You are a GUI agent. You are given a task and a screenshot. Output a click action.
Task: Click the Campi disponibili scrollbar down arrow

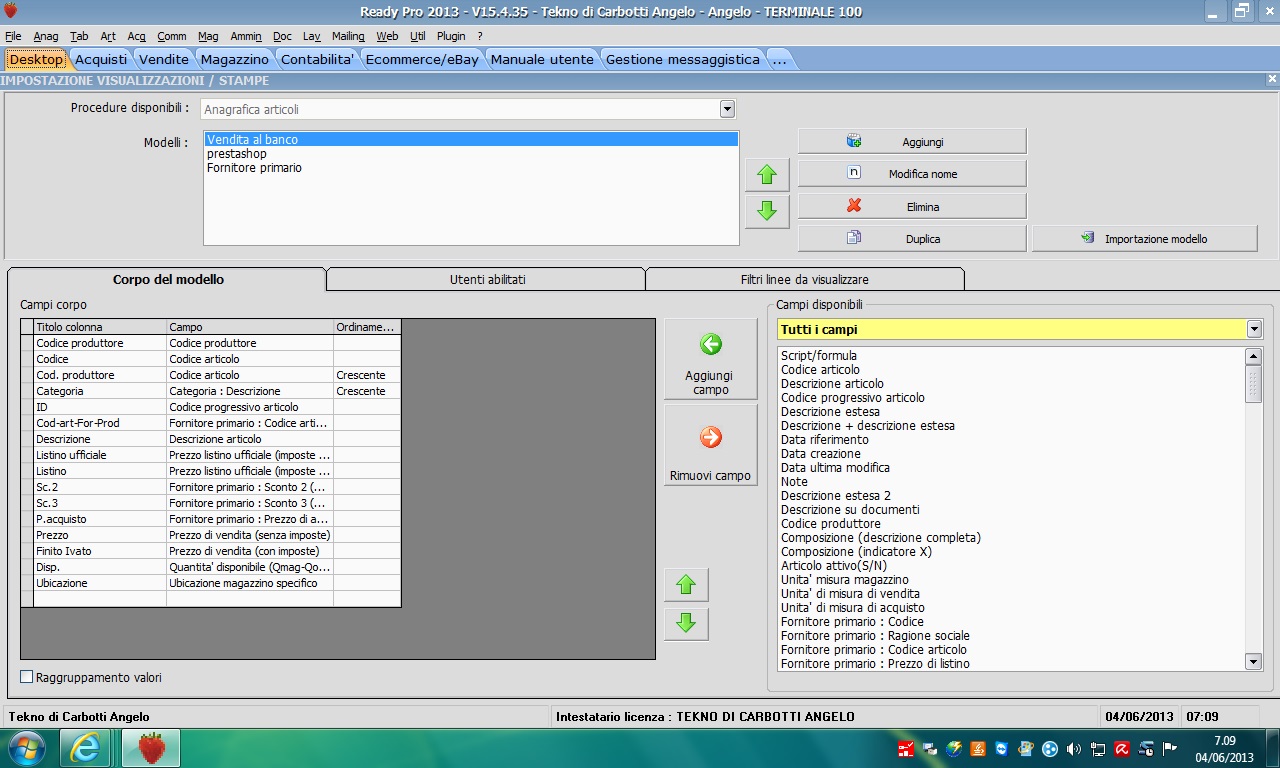1254,661
